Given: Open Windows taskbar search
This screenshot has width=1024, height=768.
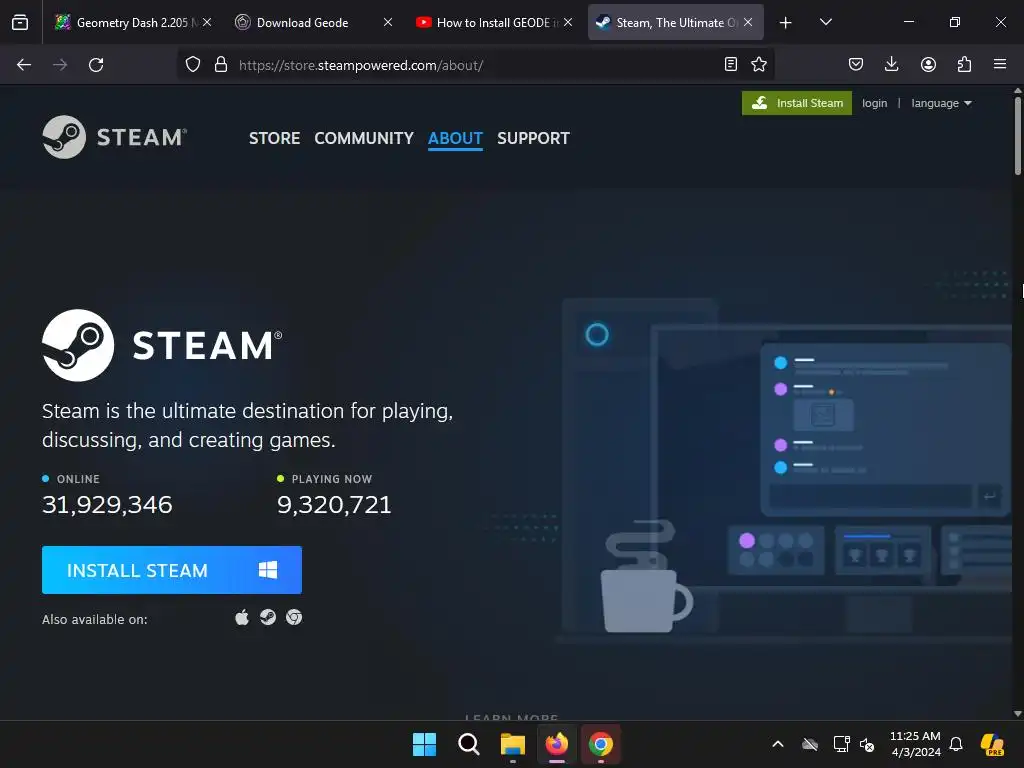Looking at the screenshot, I should click(468, 744).
